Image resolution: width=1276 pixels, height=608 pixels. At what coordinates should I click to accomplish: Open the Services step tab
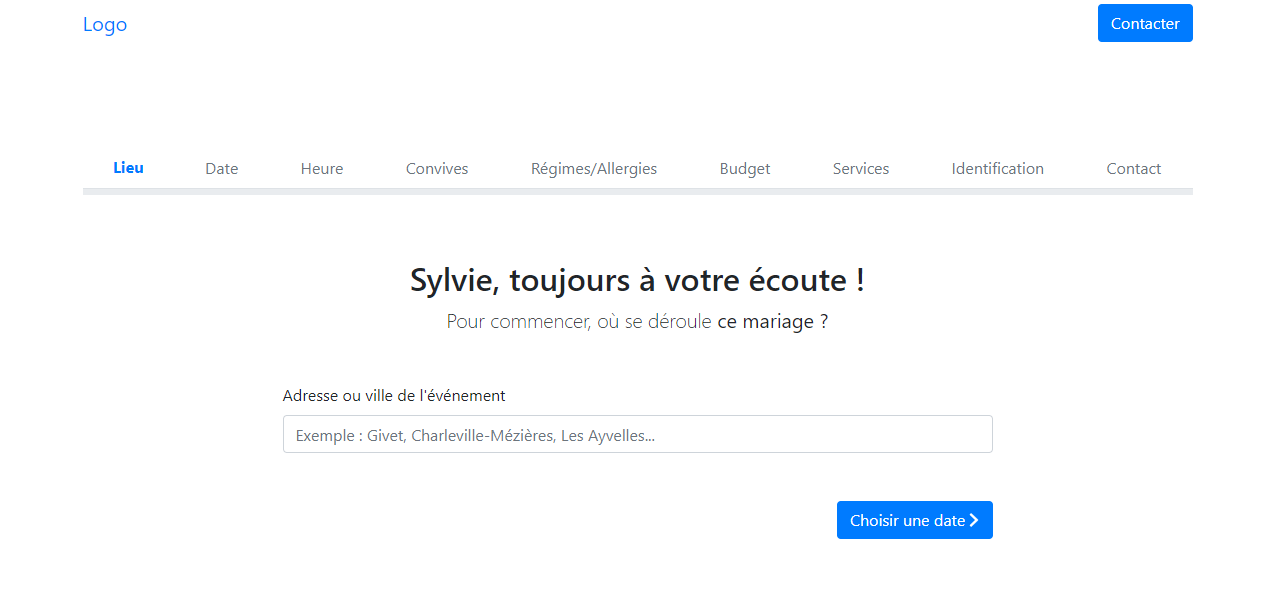point(861,169)
